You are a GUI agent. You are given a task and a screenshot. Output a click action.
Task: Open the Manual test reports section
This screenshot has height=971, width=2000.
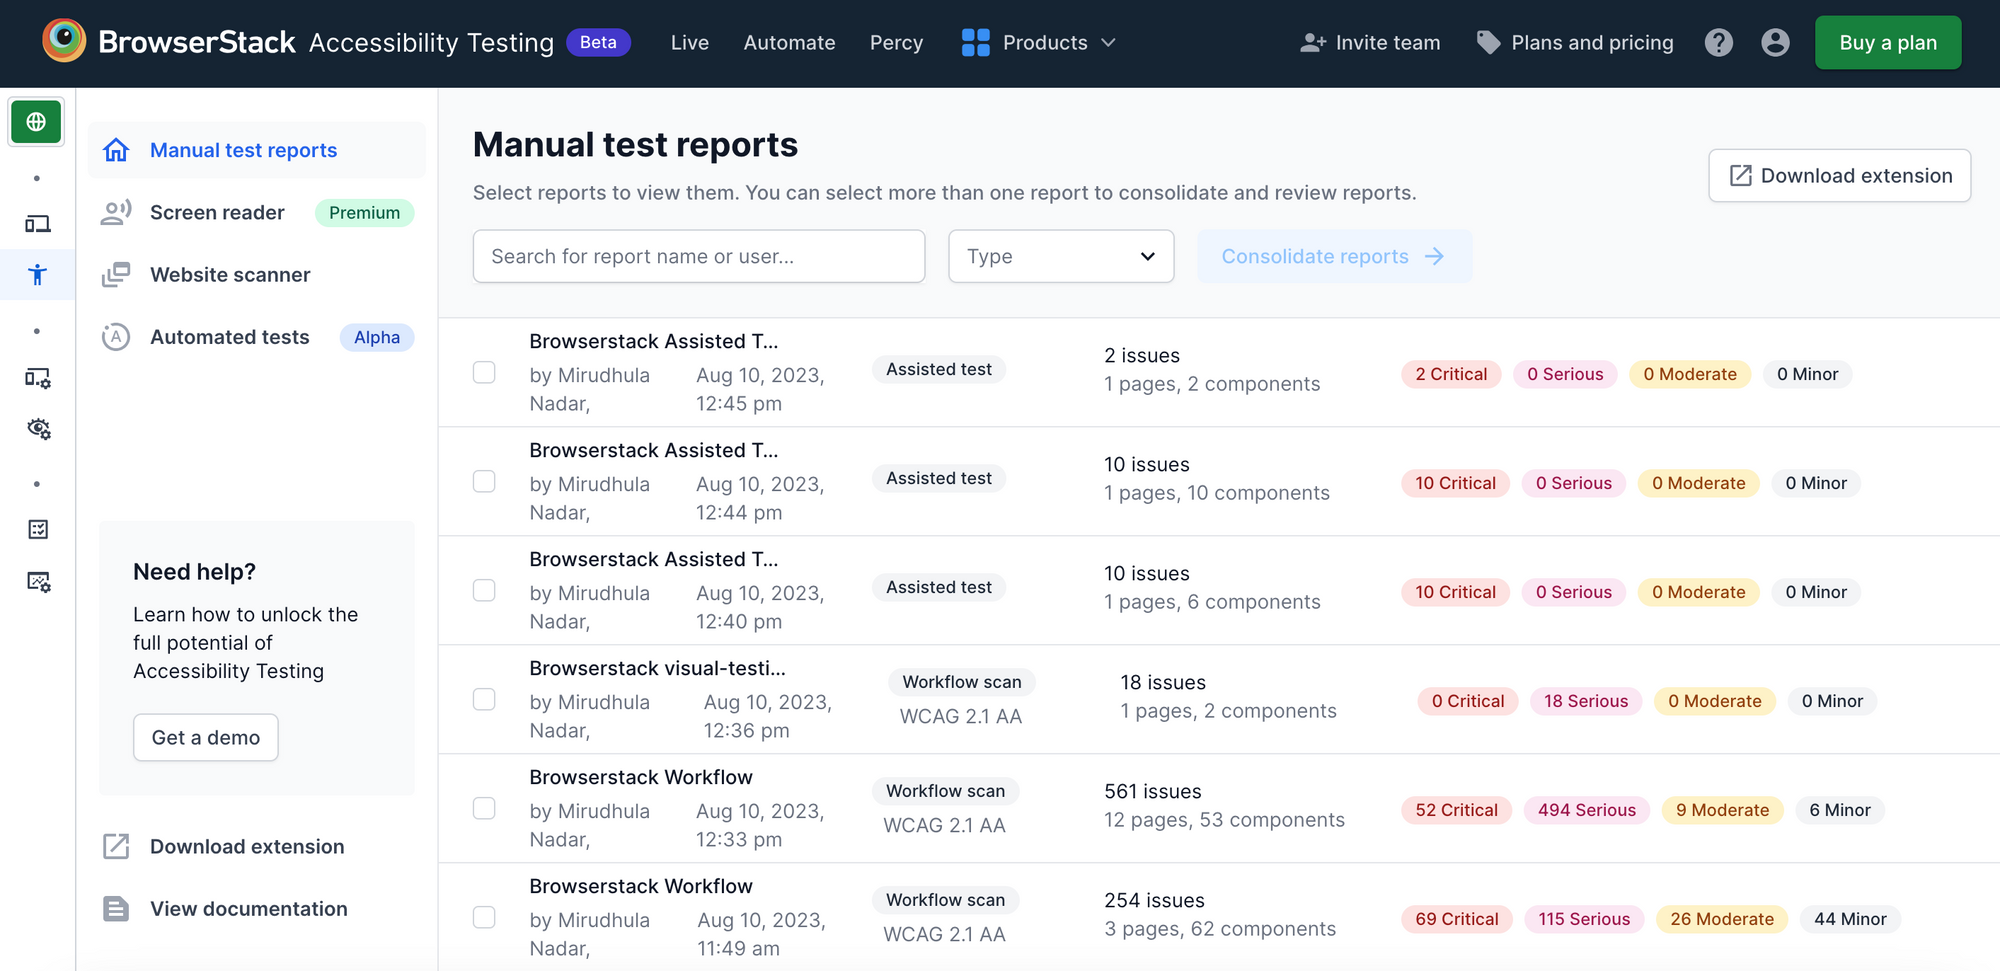[243, 149]
